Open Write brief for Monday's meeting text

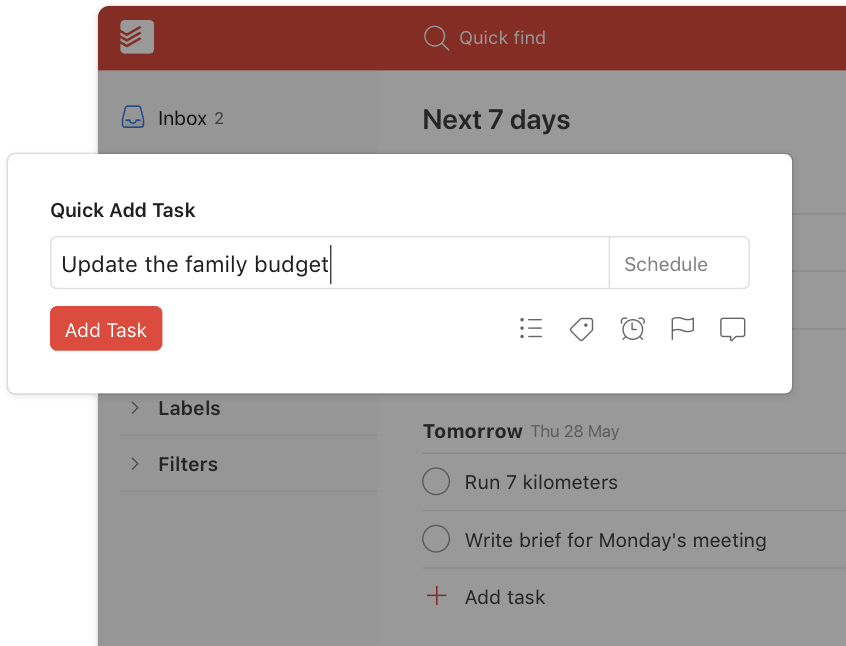[x=616, y=540]
